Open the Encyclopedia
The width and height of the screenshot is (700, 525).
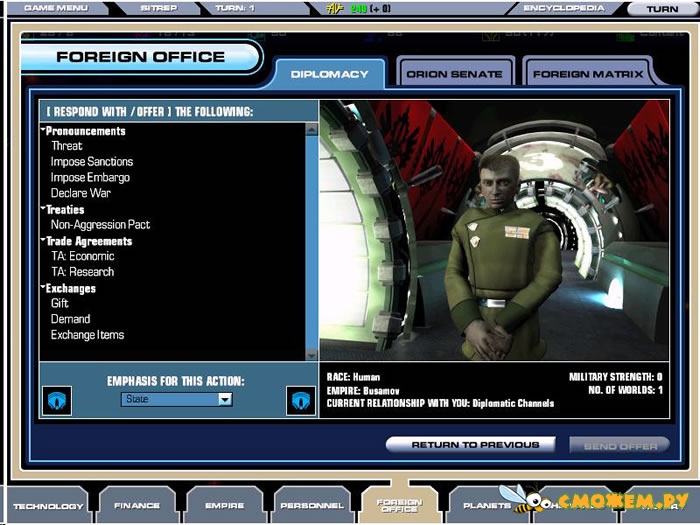point(564,8)
